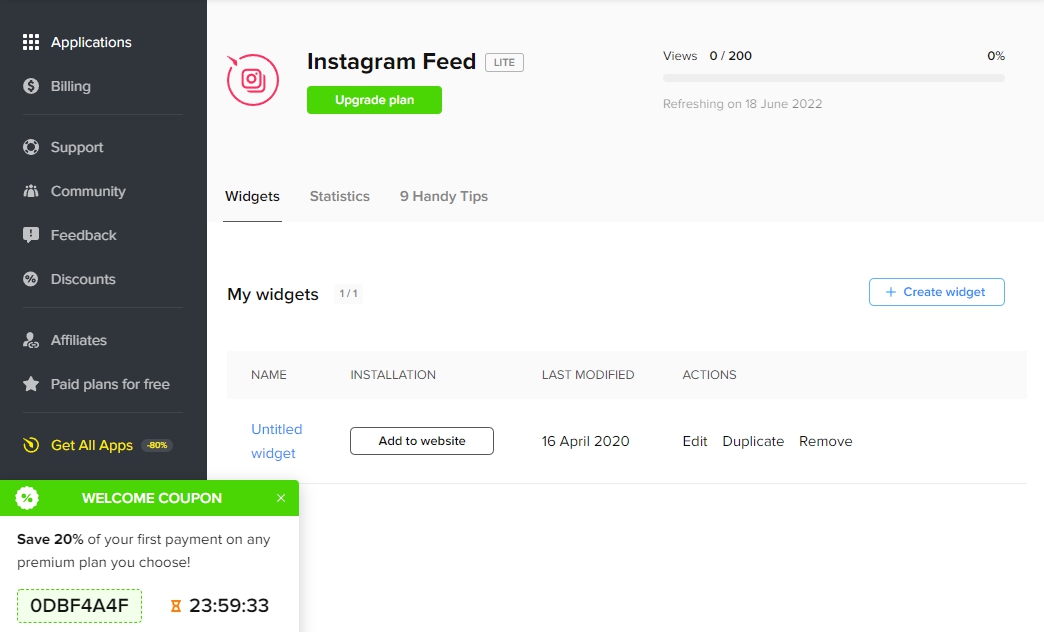
Task: Select the Billing icon in the sidebar
Action: click(28, 86)
